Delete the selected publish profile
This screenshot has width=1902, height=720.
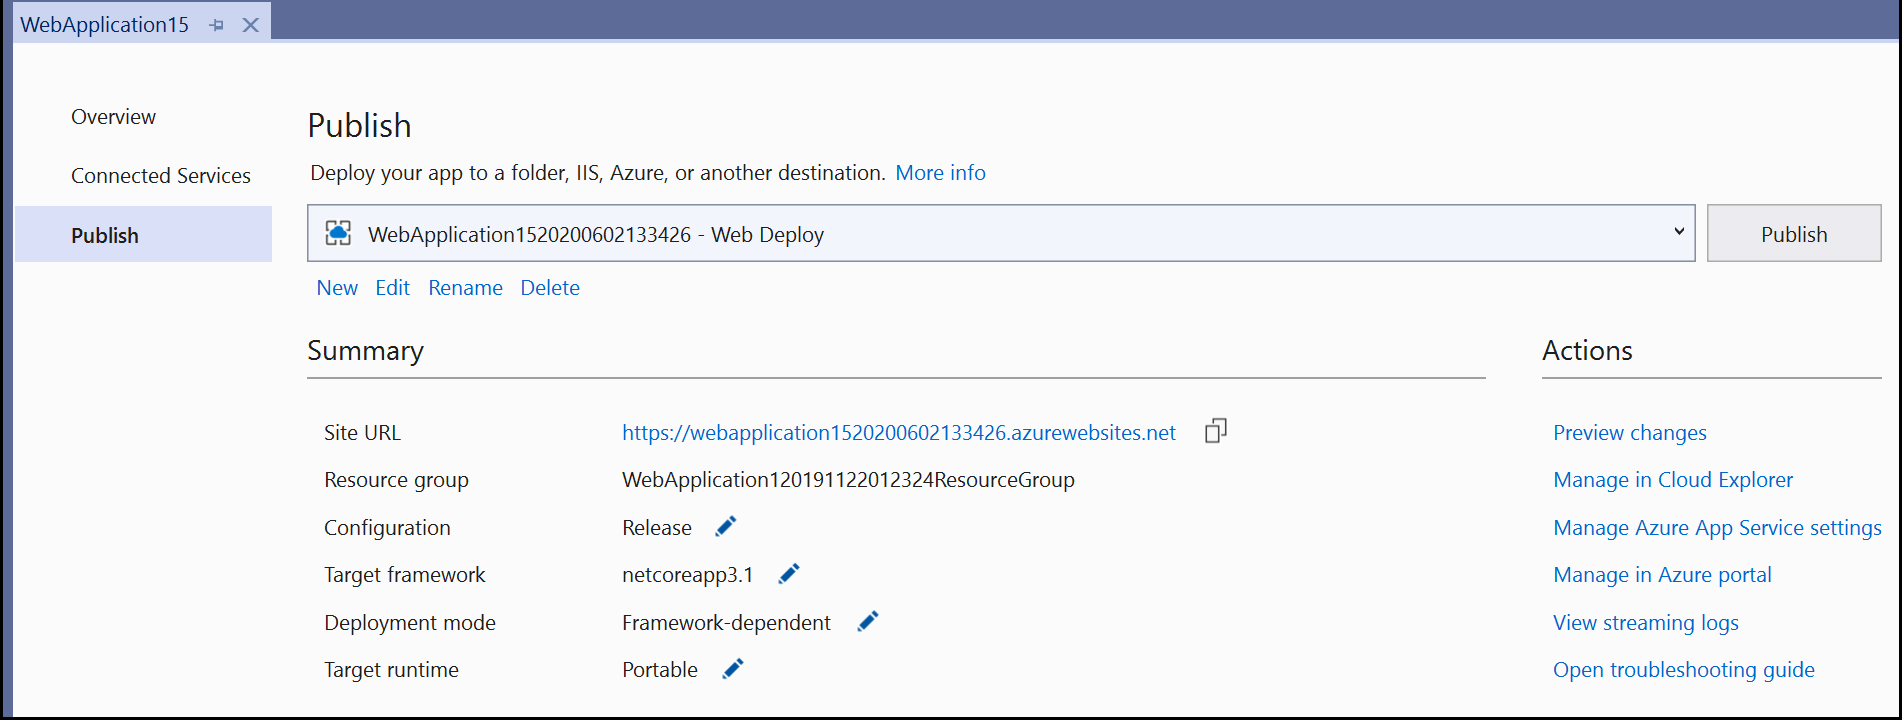pyautogui.click(x=550, y=288)
